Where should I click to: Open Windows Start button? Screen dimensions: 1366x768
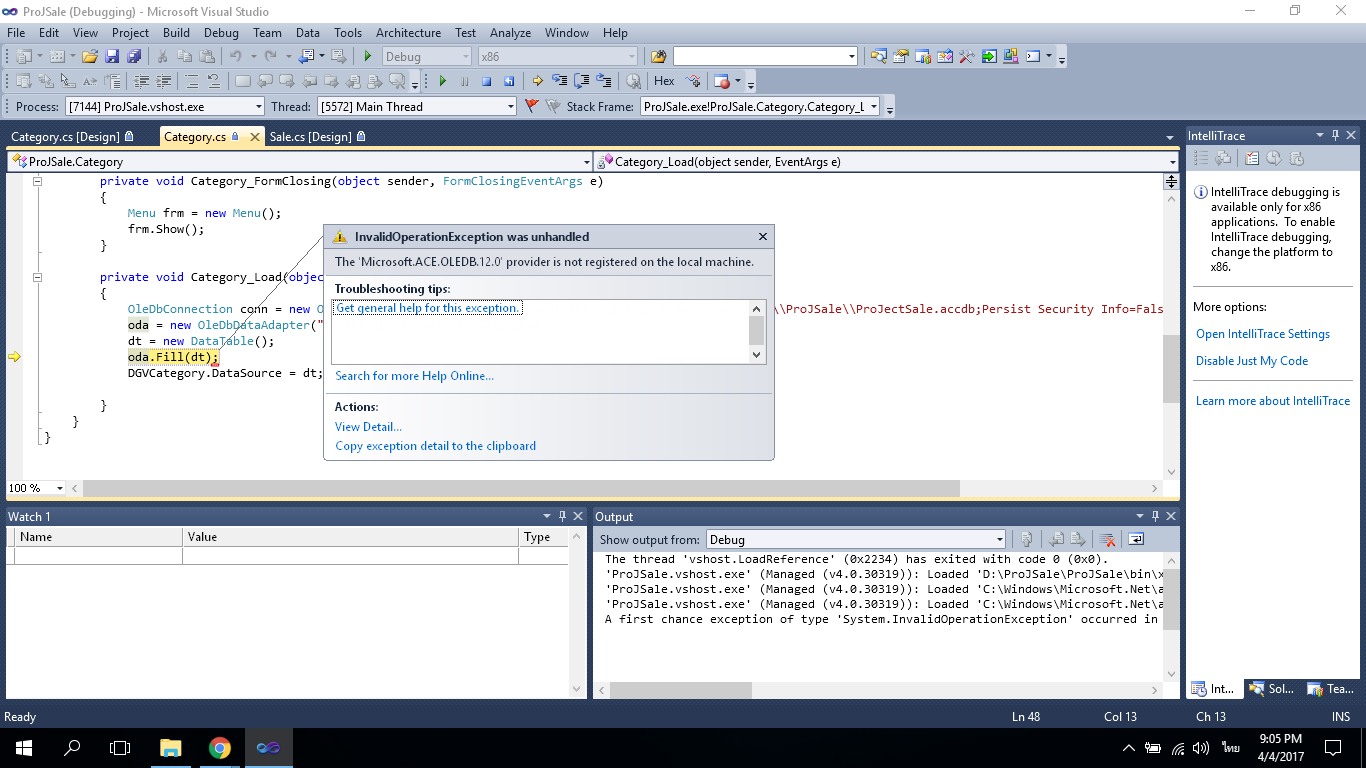[23, 747]
